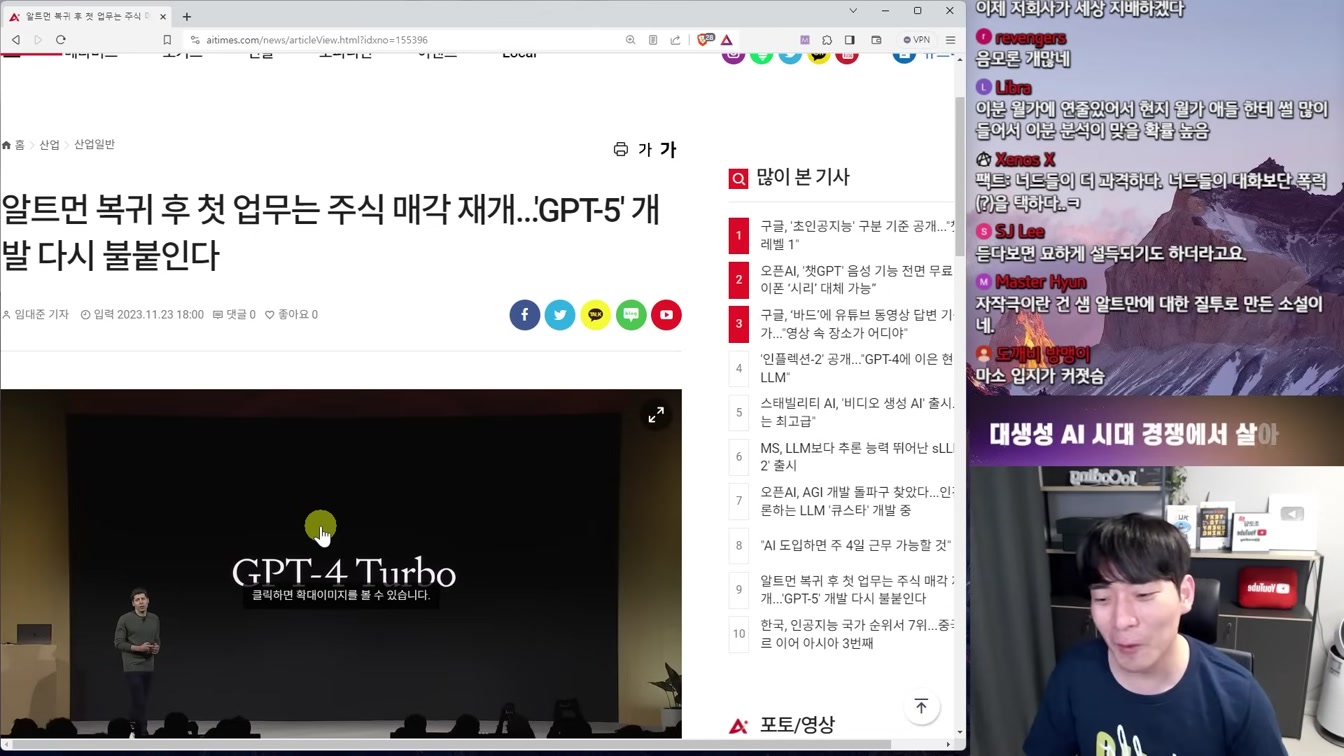The image size is (1344, 756).
Task: Bookmark this page using the bookmark icon
Action: click(x=167, y=40)
